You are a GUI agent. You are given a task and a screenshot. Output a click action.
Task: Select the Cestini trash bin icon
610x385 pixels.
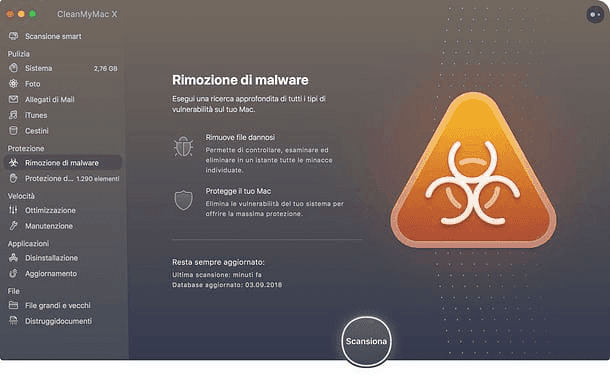[x=14, y=131]
